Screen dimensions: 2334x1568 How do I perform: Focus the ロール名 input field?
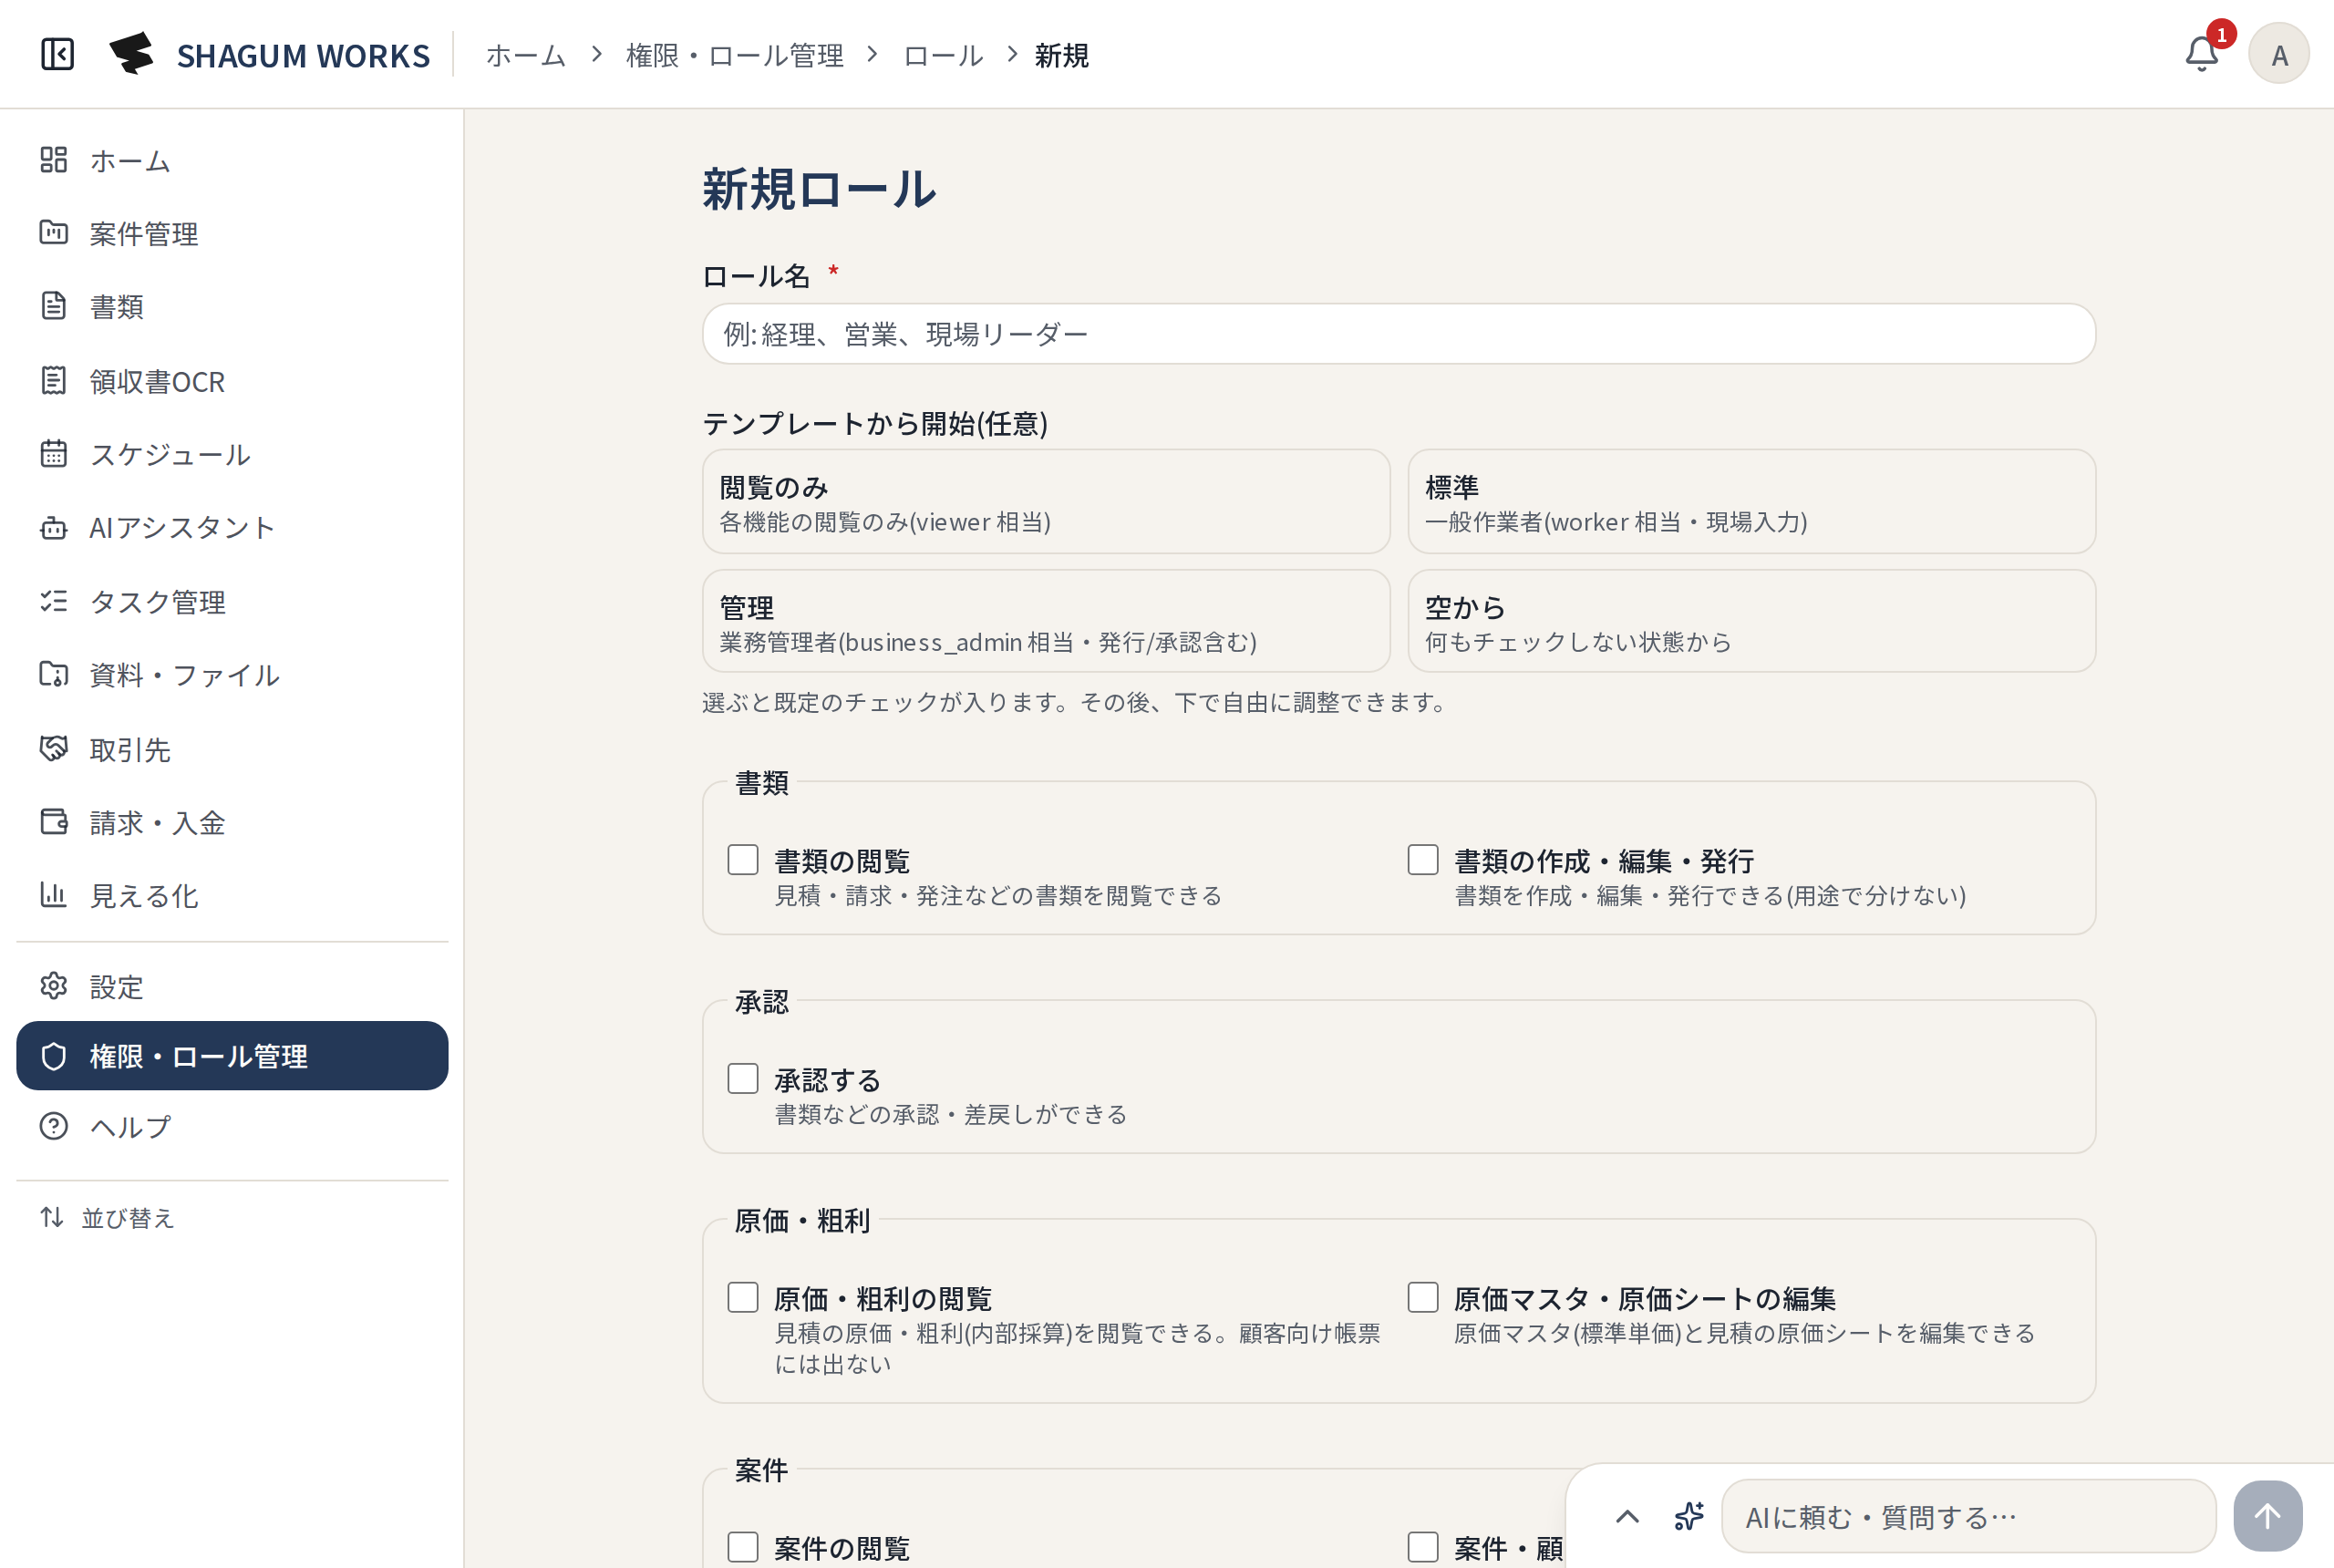pos(1399,334)
